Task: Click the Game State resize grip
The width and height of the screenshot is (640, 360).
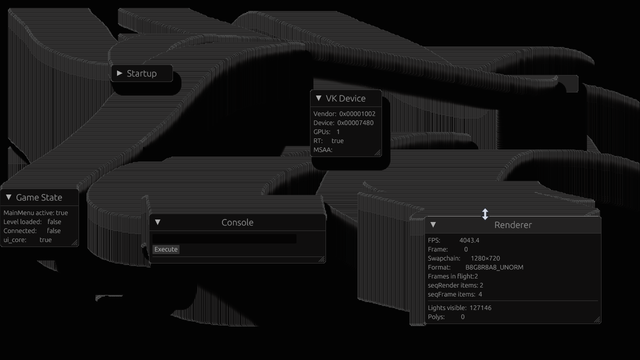Action: [x=74, y=242]
